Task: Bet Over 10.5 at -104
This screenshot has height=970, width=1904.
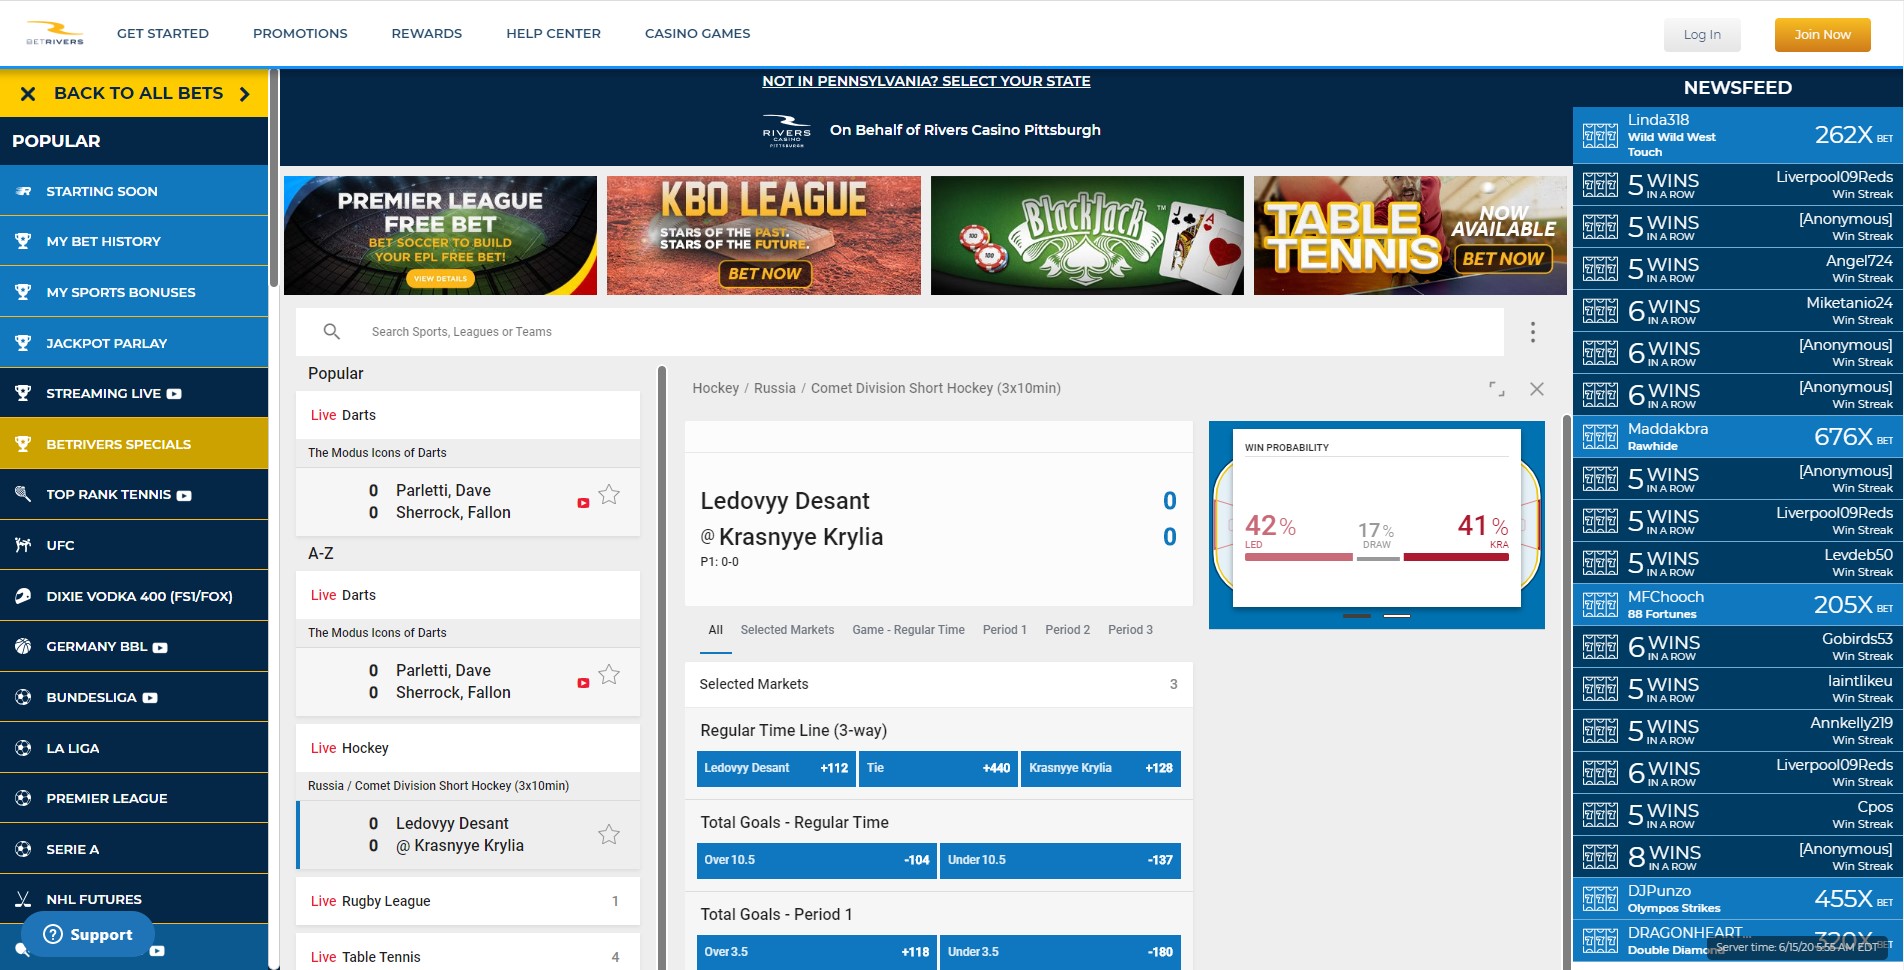Action: (817, 860)
